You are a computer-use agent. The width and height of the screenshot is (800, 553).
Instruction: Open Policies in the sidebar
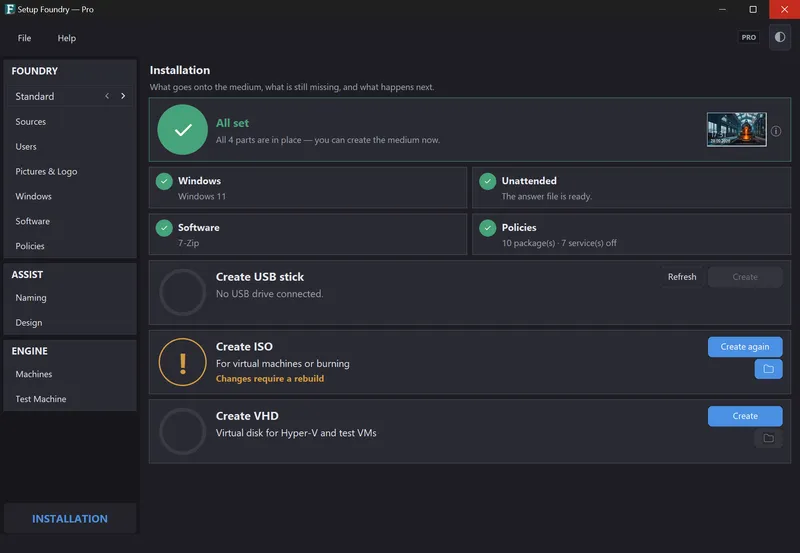[x=70, y=246]
